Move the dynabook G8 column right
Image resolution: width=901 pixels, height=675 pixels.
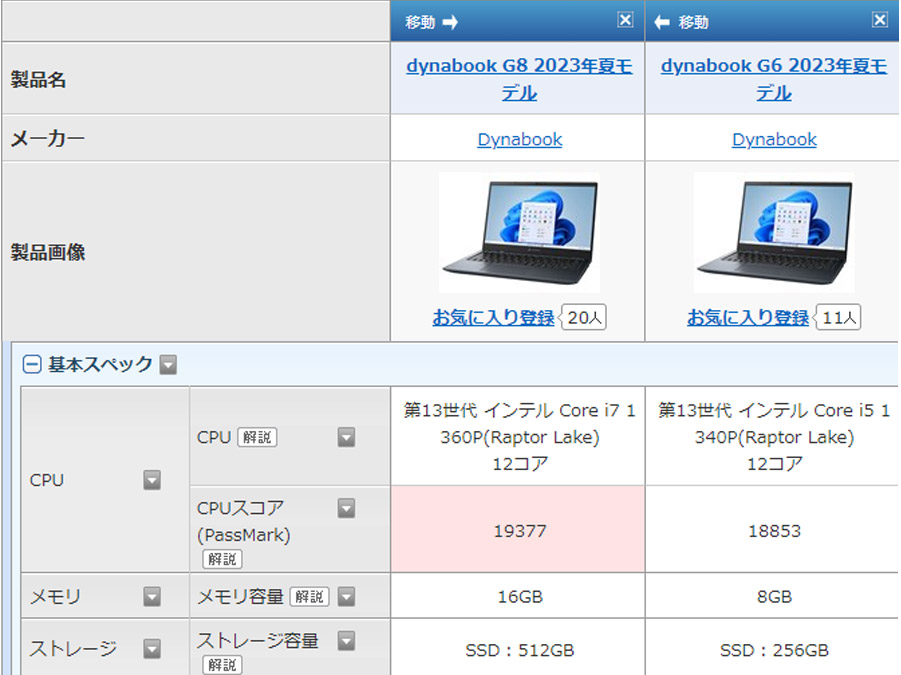pos(432,22)
